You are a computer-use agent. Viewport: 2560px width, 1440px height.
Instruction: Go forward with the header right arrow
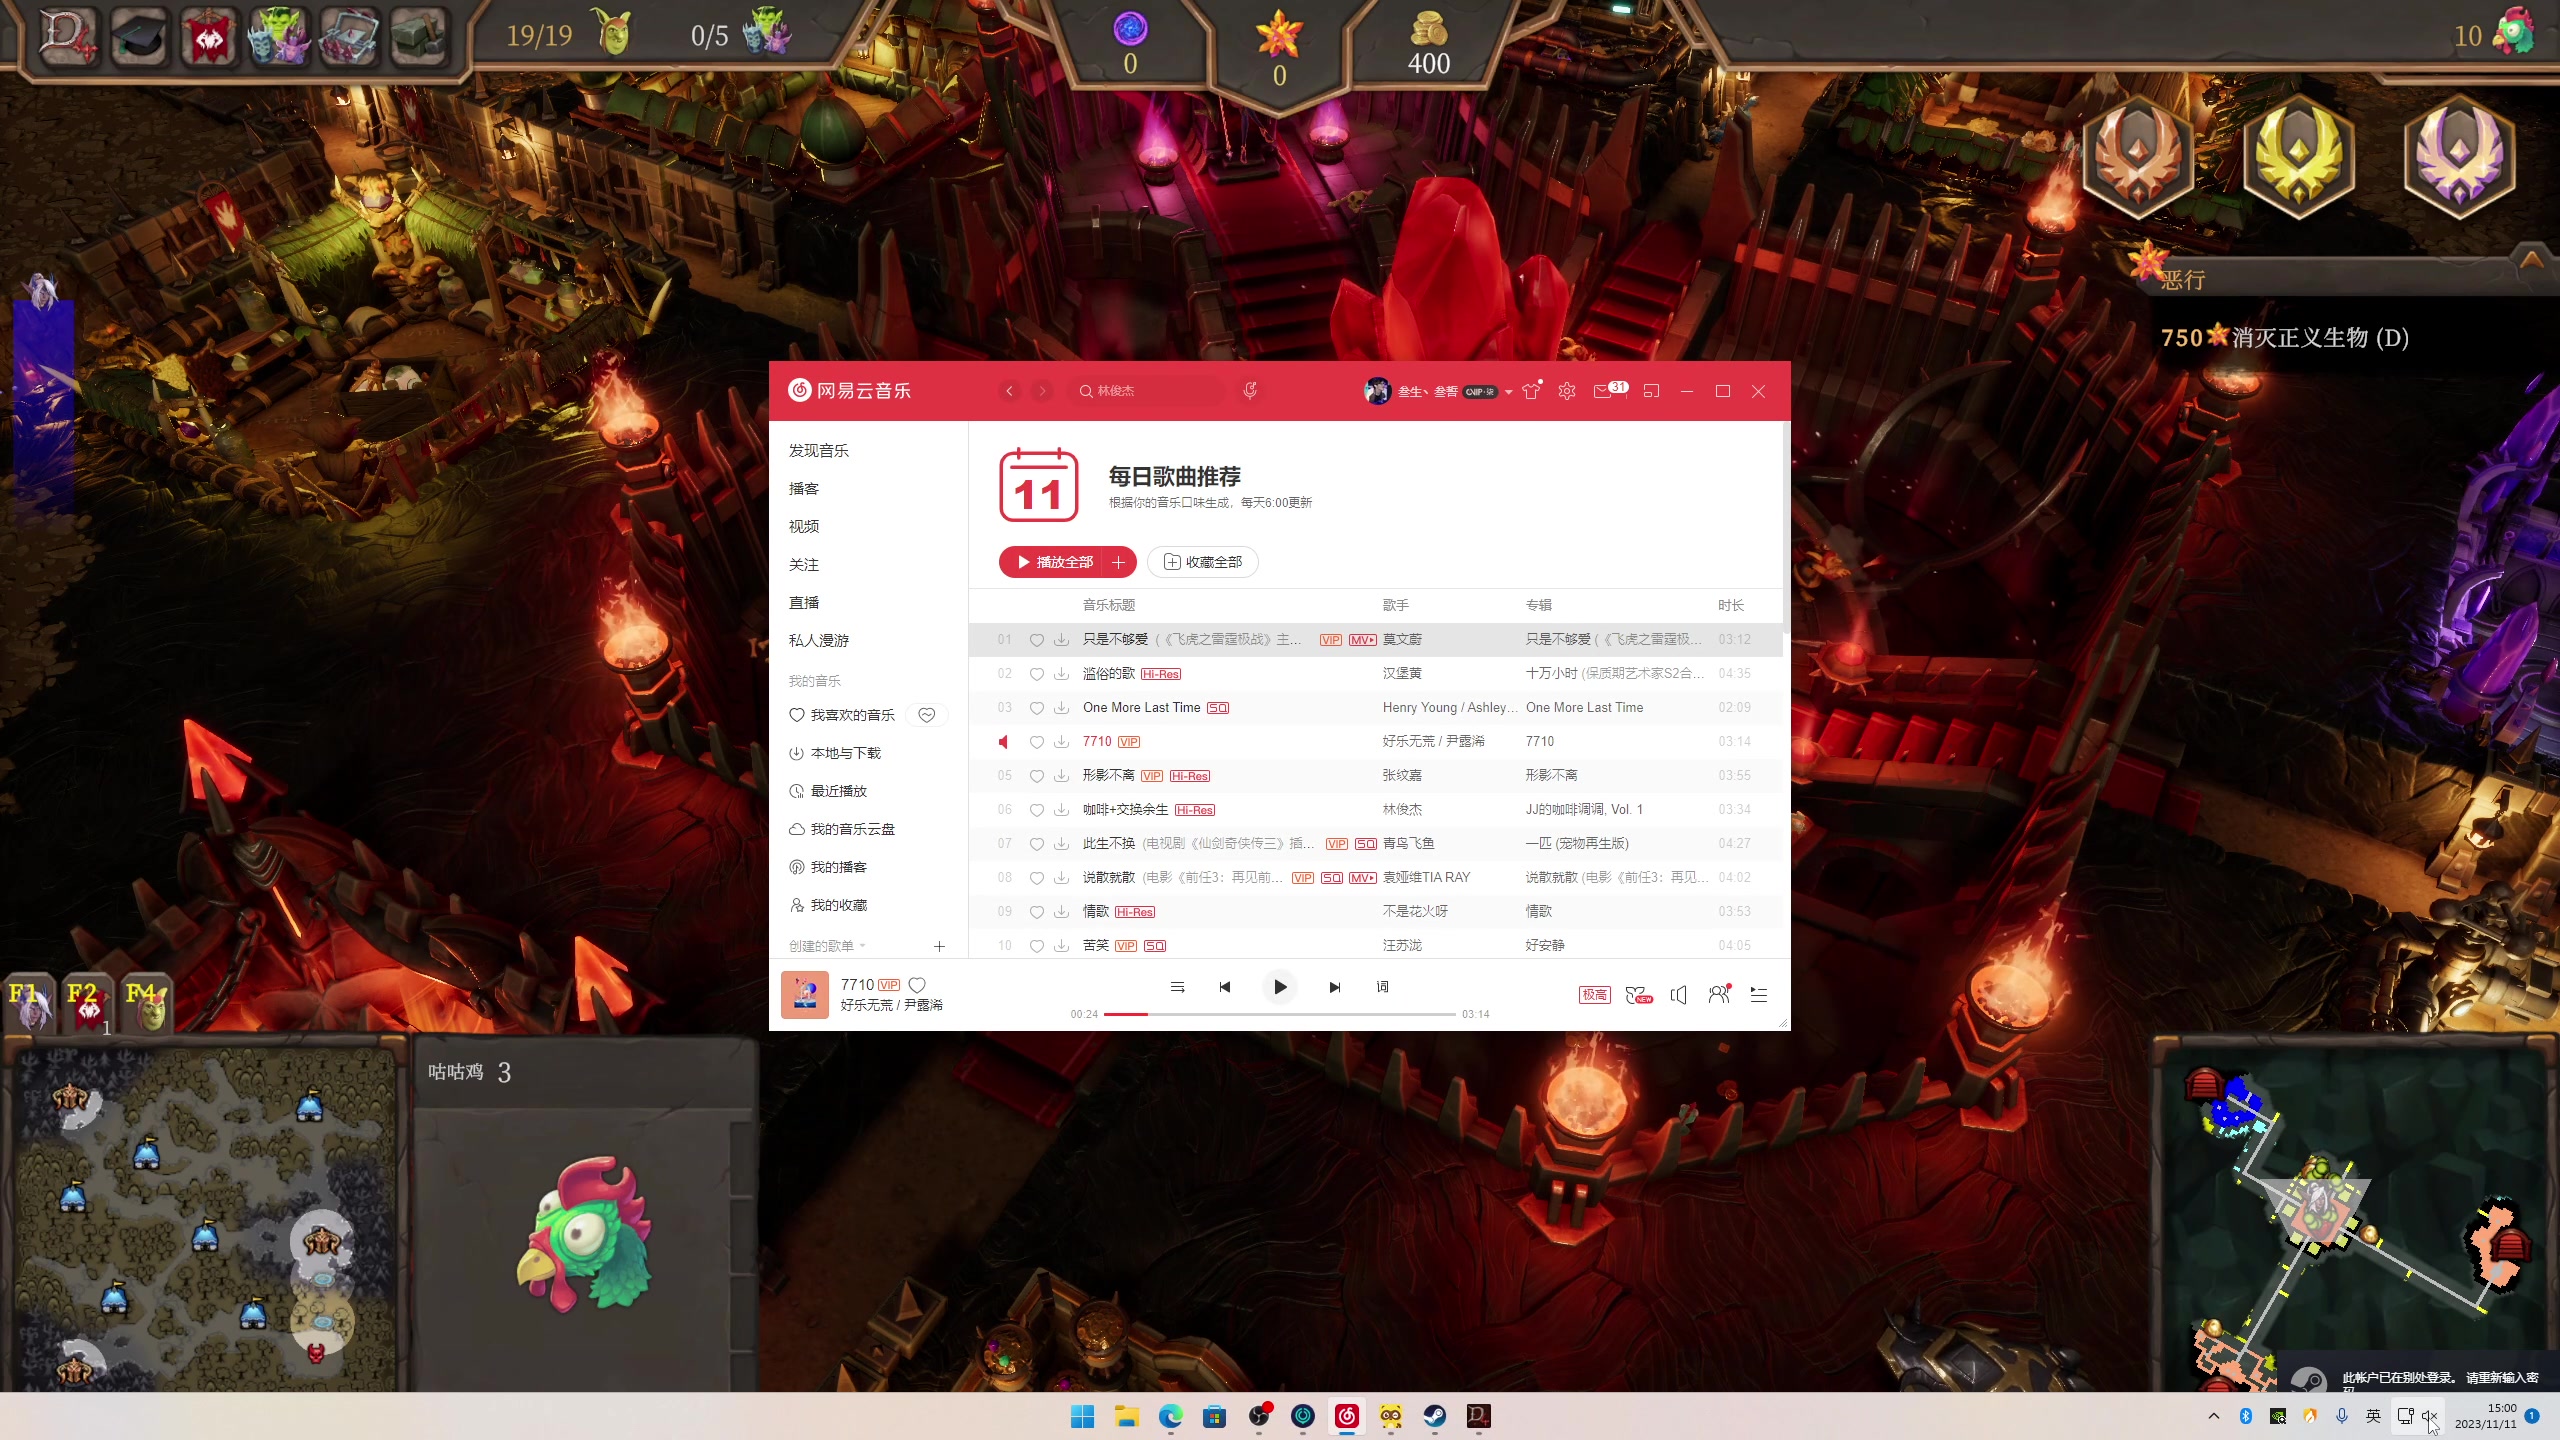tap(1042, 391)
